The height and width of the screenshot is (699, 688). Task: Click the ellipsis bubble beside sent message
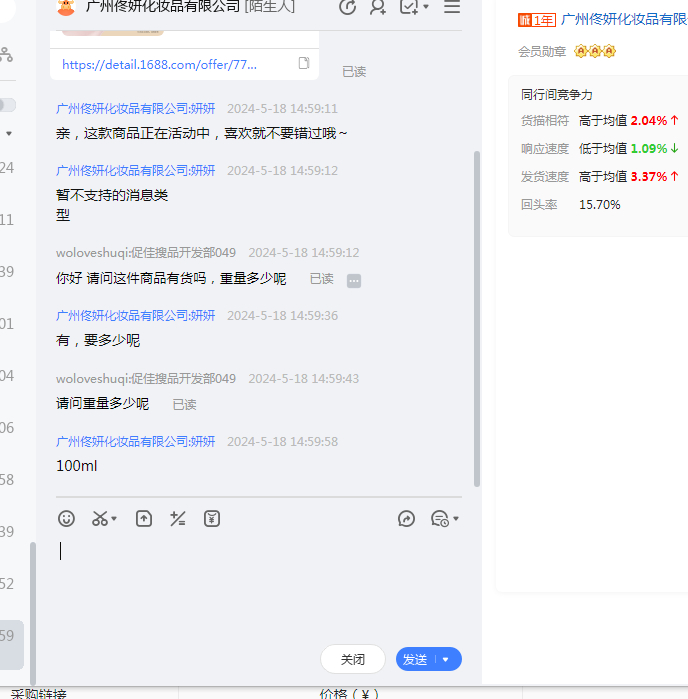point(354,281)
